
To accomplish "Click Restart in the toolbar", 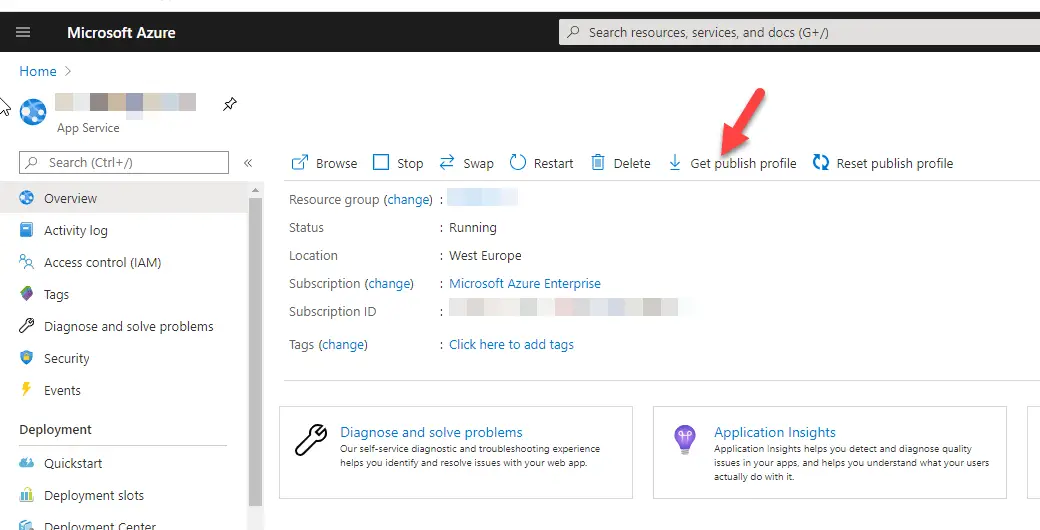I will pyautogui.click(x=553, y=163).
